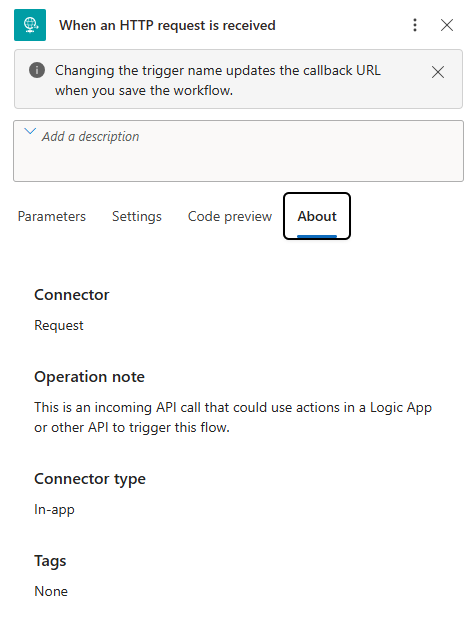Collapse the description chevron
Viewport: 469px width, 636px height.
(30, 131)
